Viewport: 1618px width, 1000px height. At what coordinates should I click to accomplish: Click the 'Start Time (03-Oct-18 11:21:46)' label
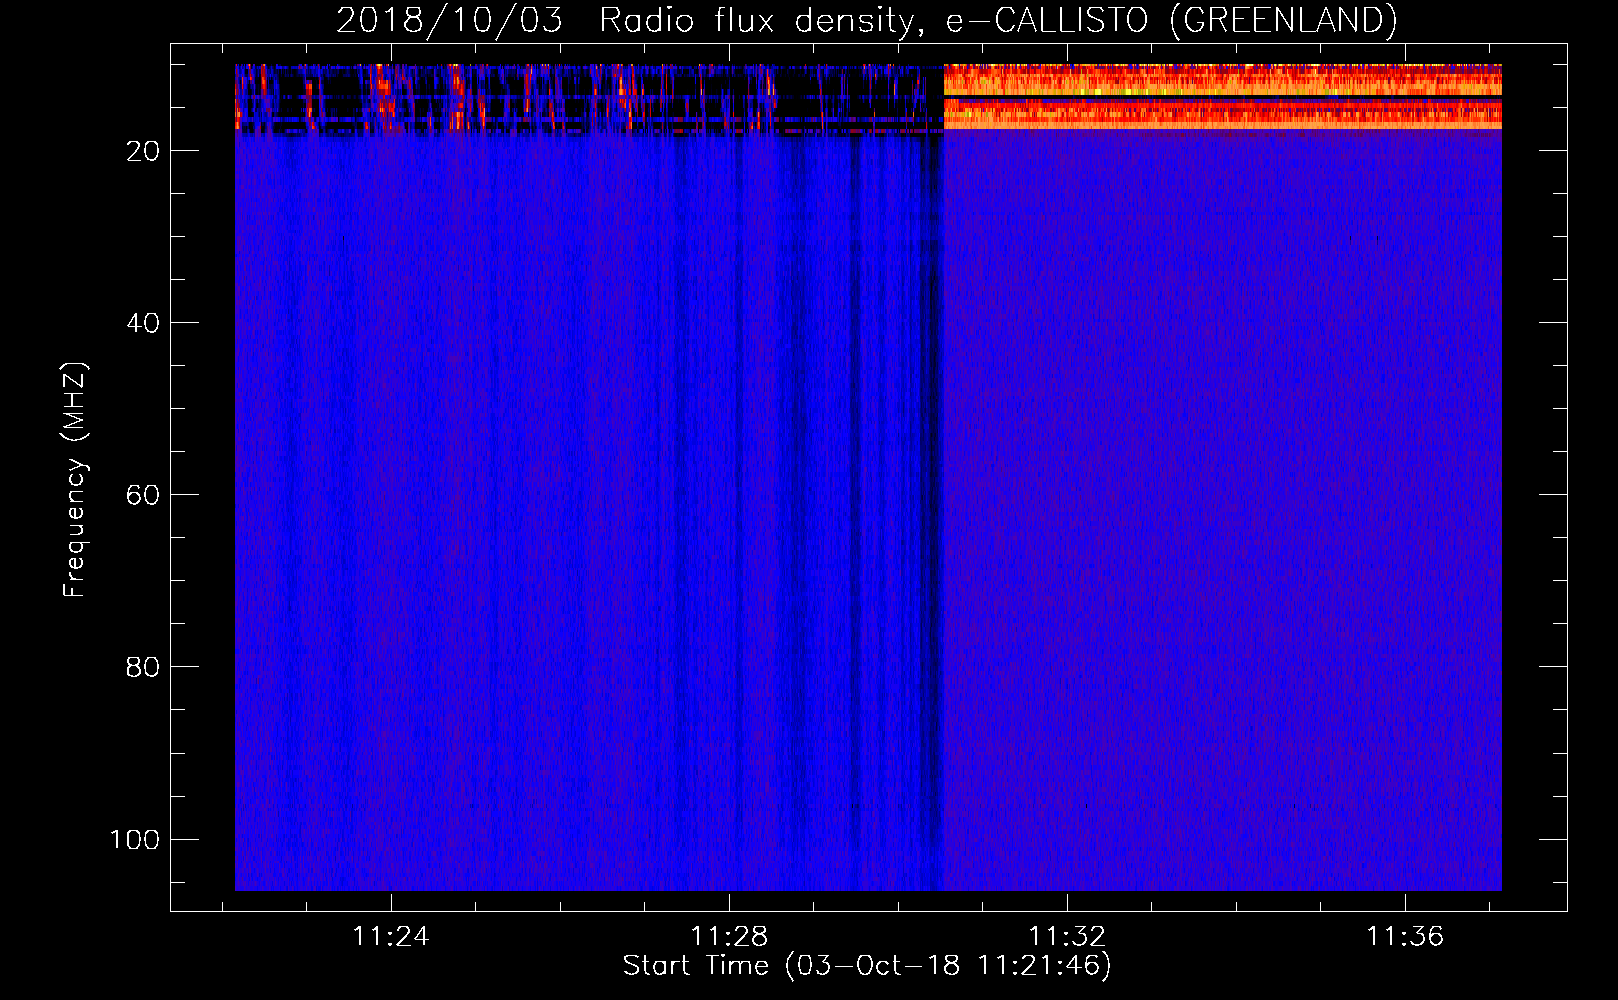coord(867,966)
